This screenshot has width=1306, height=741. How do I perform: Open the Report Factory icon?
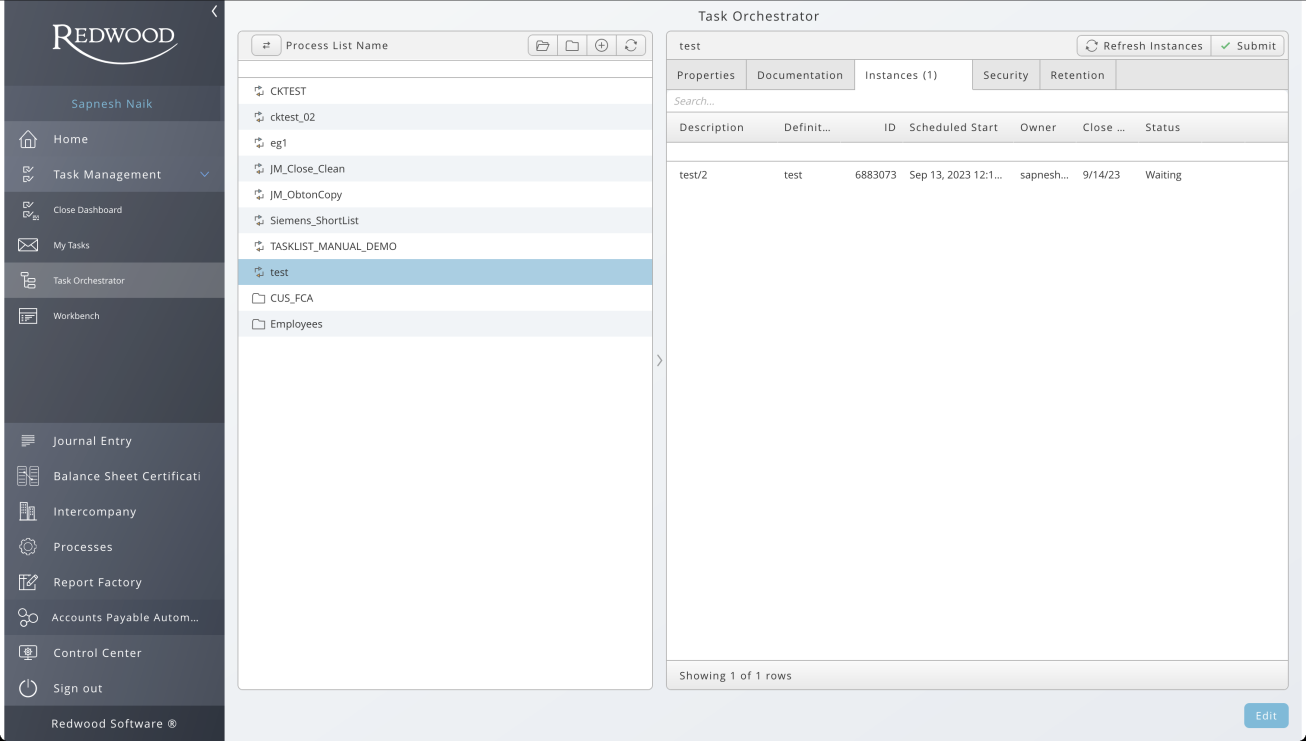(x=28, y=582)
